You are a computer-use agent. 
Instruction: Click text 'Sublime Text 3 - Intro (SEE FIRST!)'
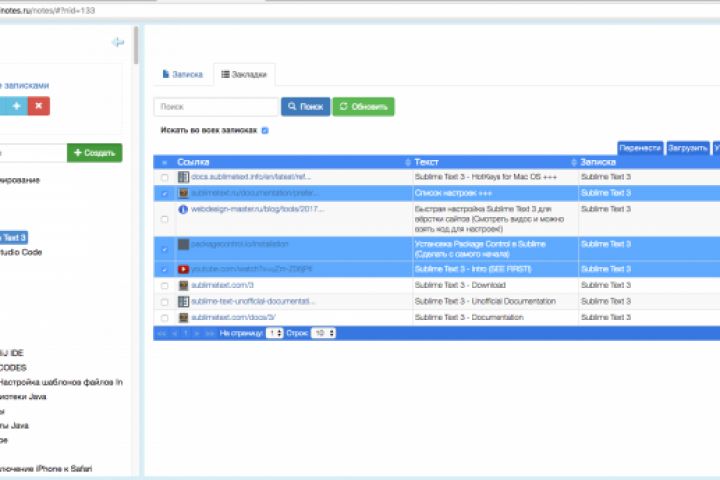tap(472, 269)
